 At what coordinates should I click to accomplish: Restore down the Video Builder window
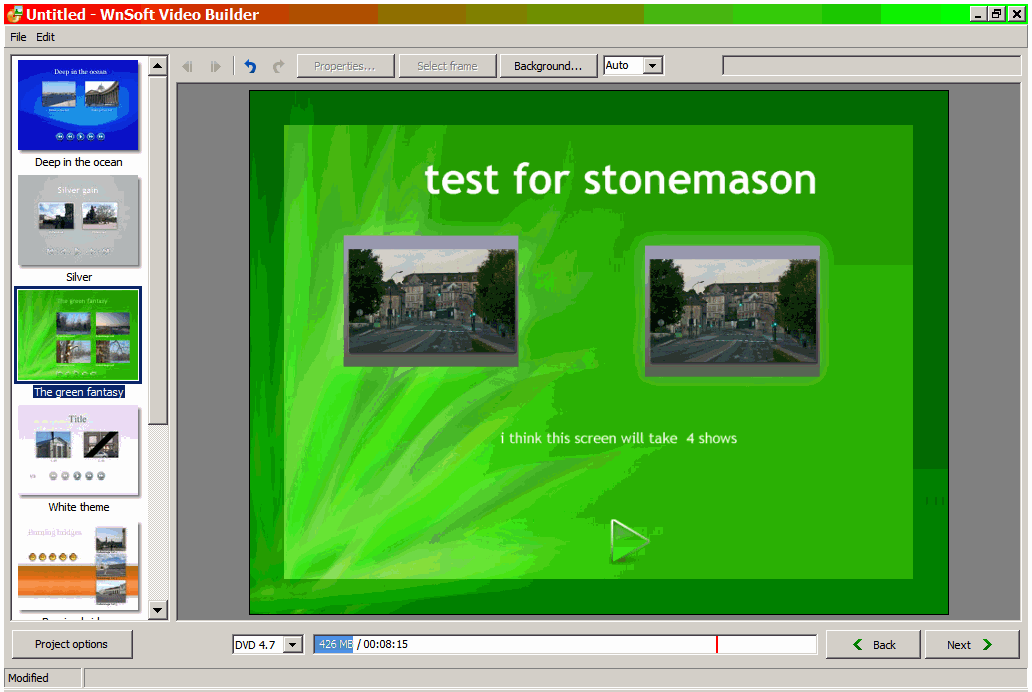(x=997, y=14)
